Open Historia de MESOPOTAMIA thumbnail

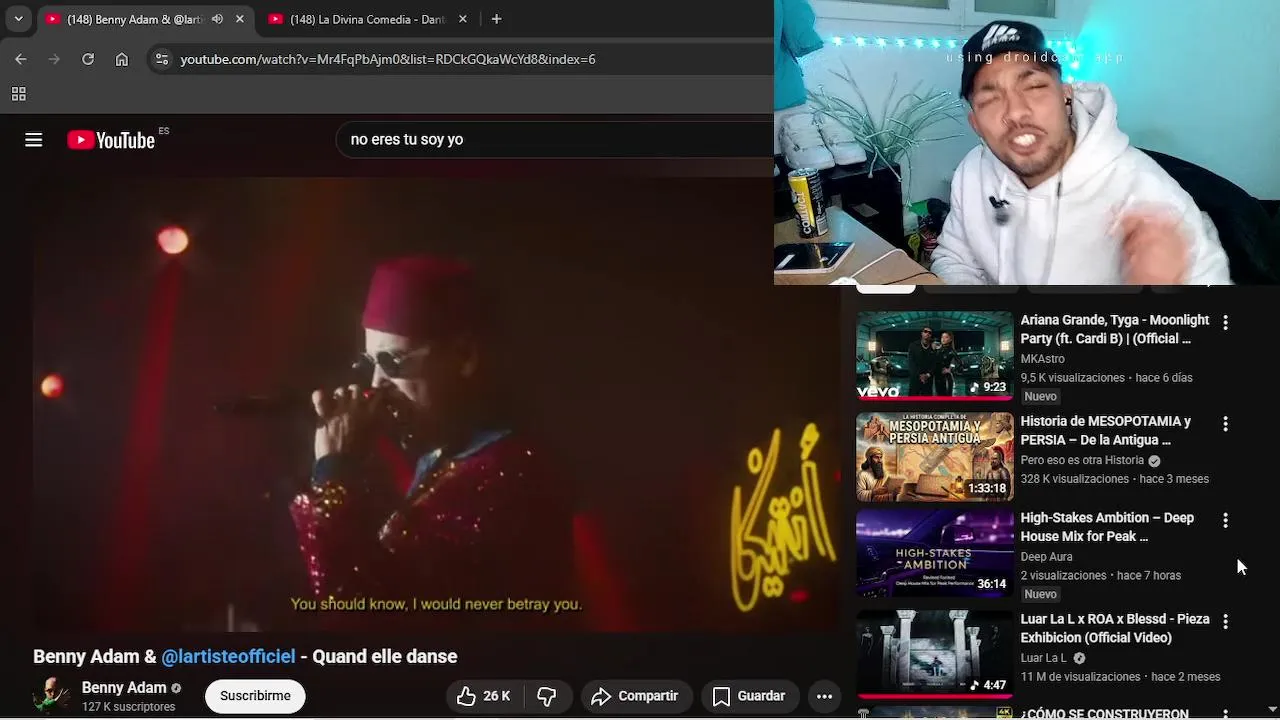934,457
